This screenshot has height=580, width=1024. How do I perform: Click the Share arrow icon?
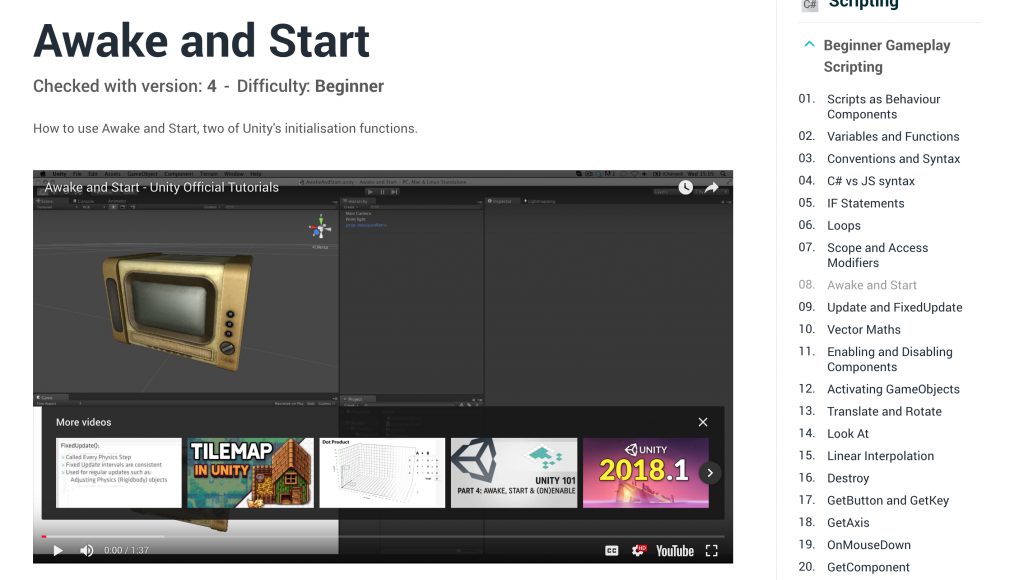pyautogui.click(x=711, y=187)
